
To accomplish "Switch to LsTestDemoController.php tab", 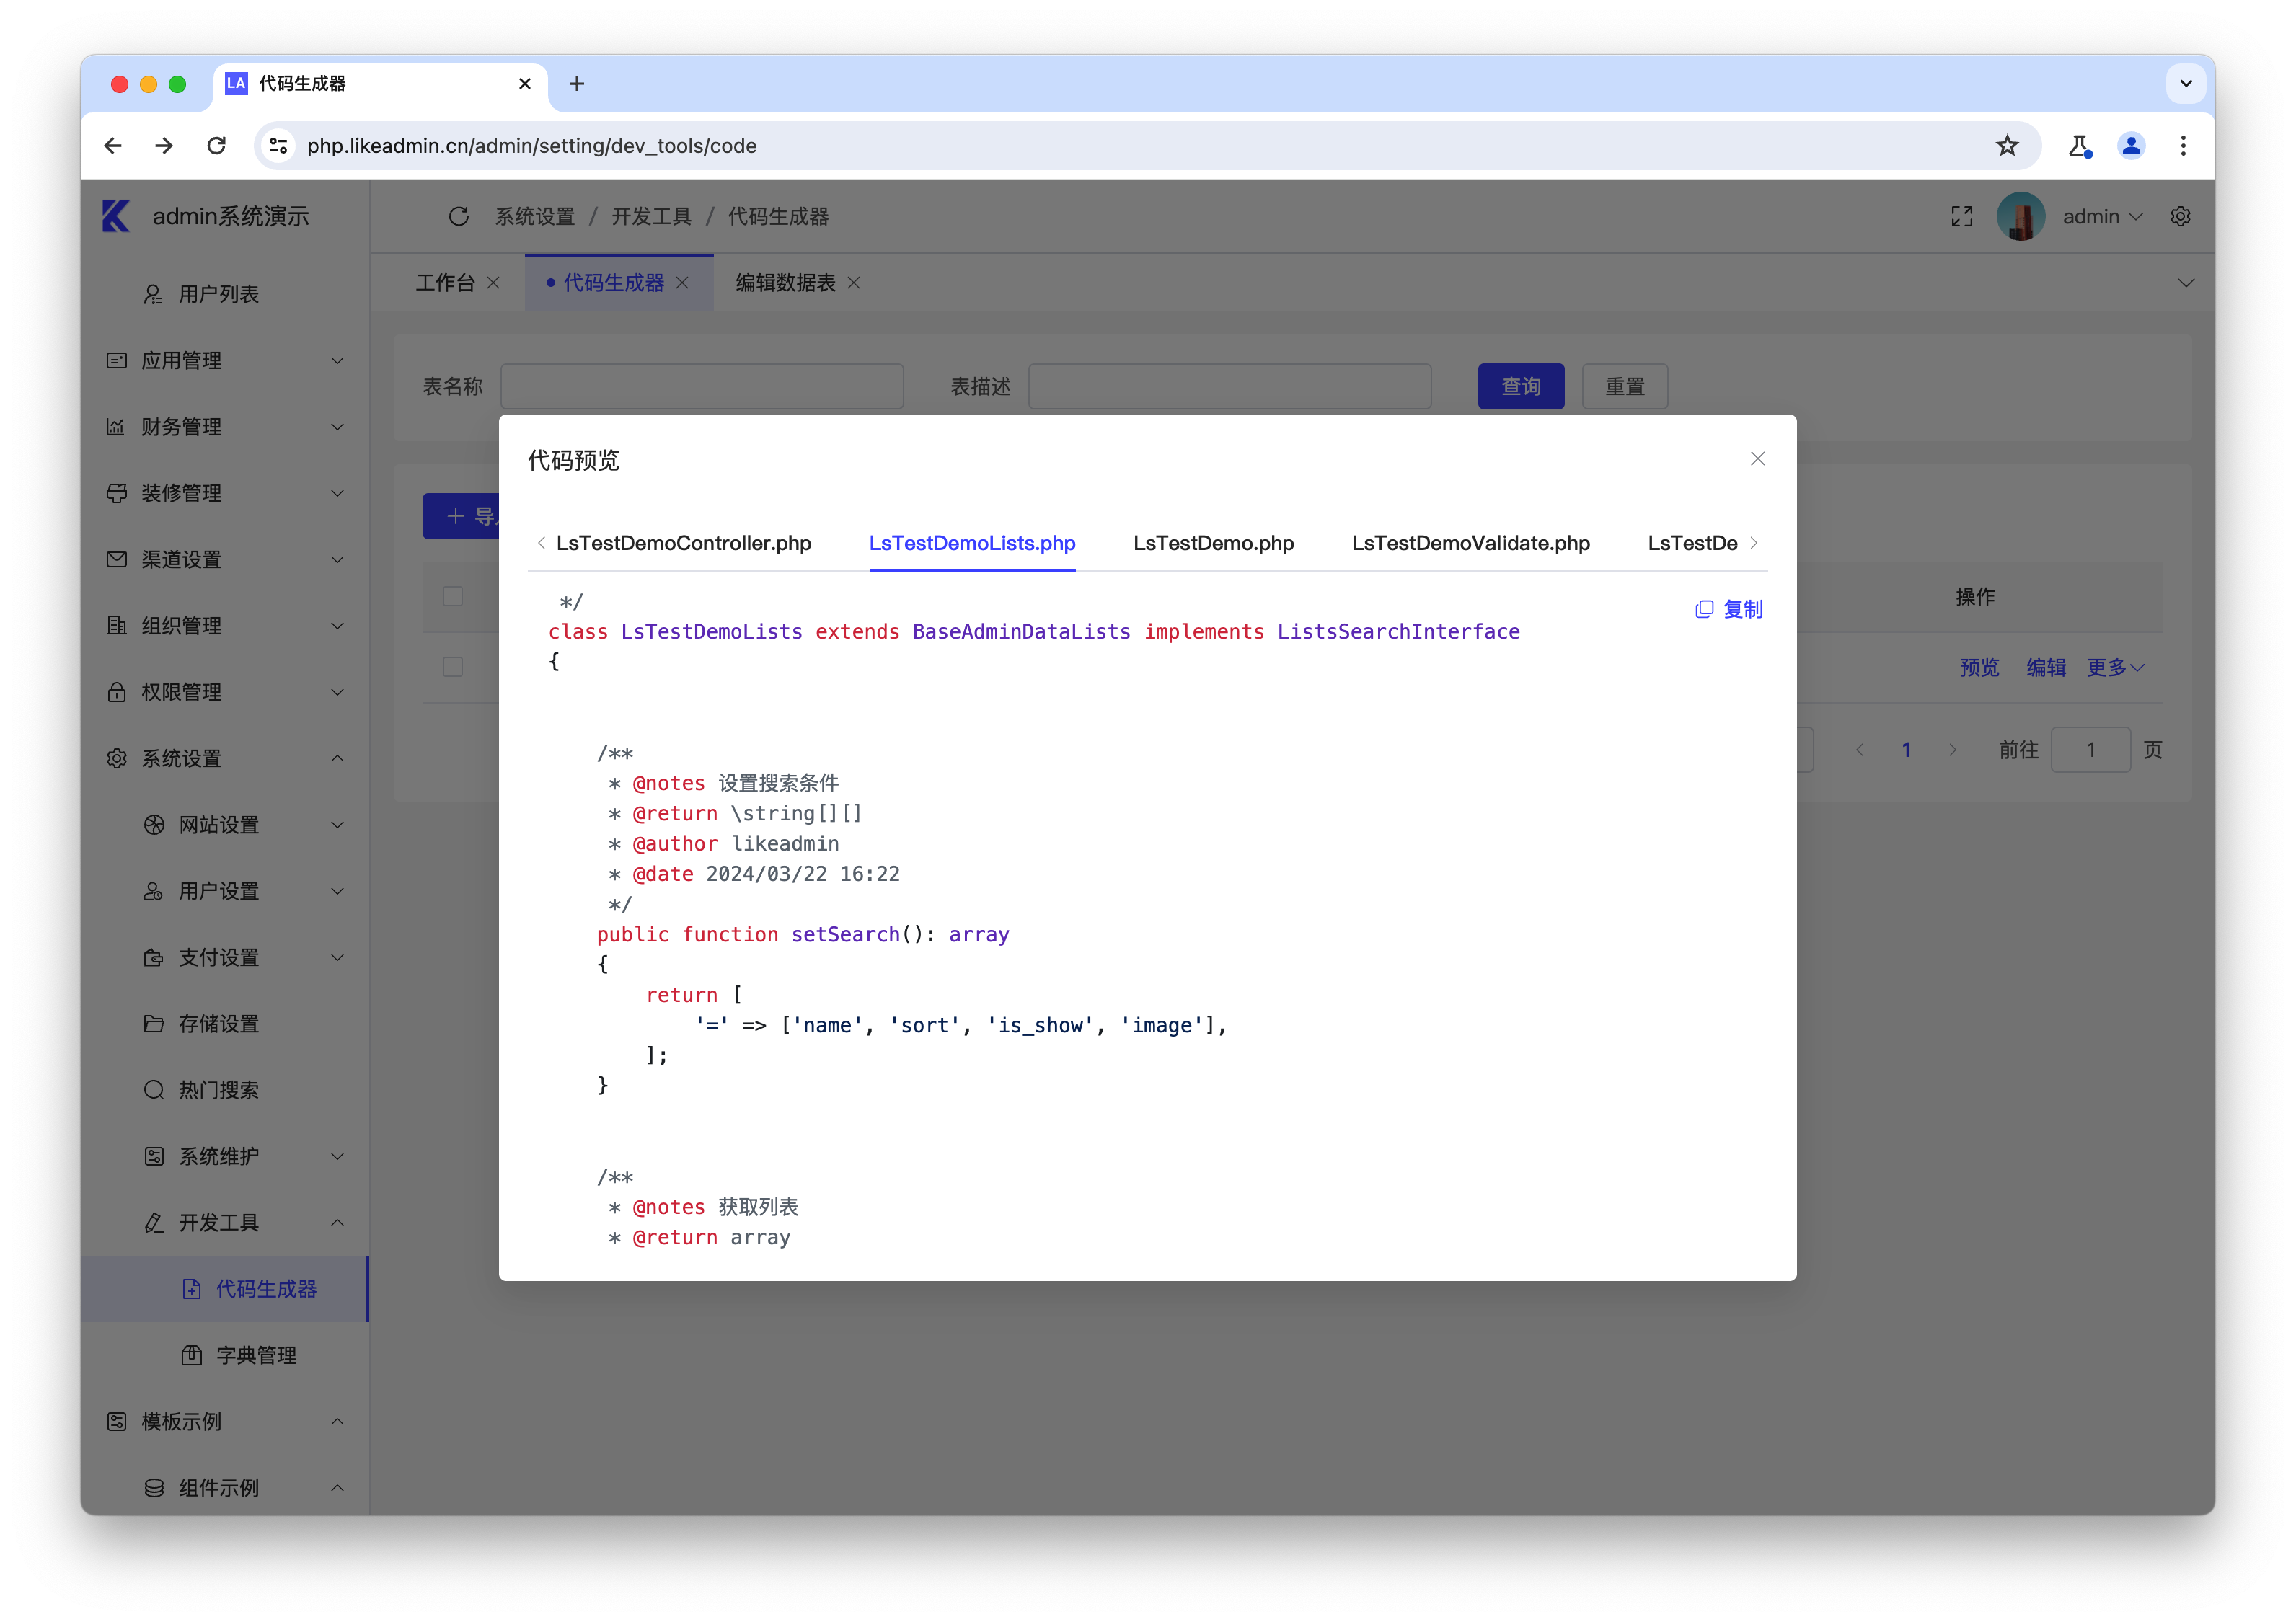I will [683, 543].
